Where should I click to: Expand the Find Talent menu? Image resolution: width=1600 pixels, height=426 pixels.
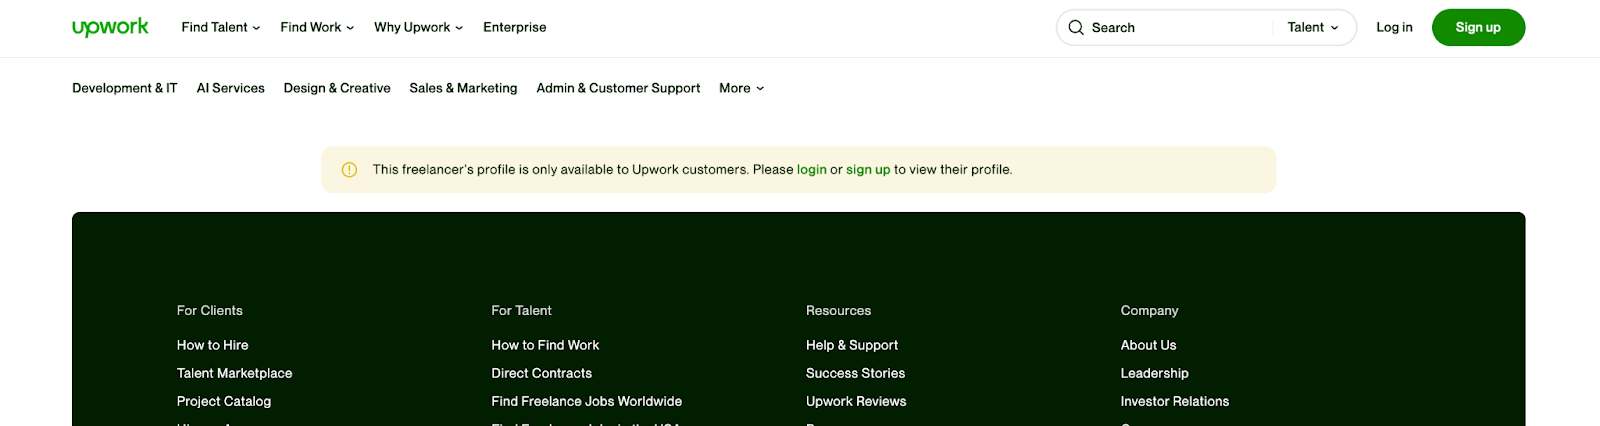(x=220, y=28)
